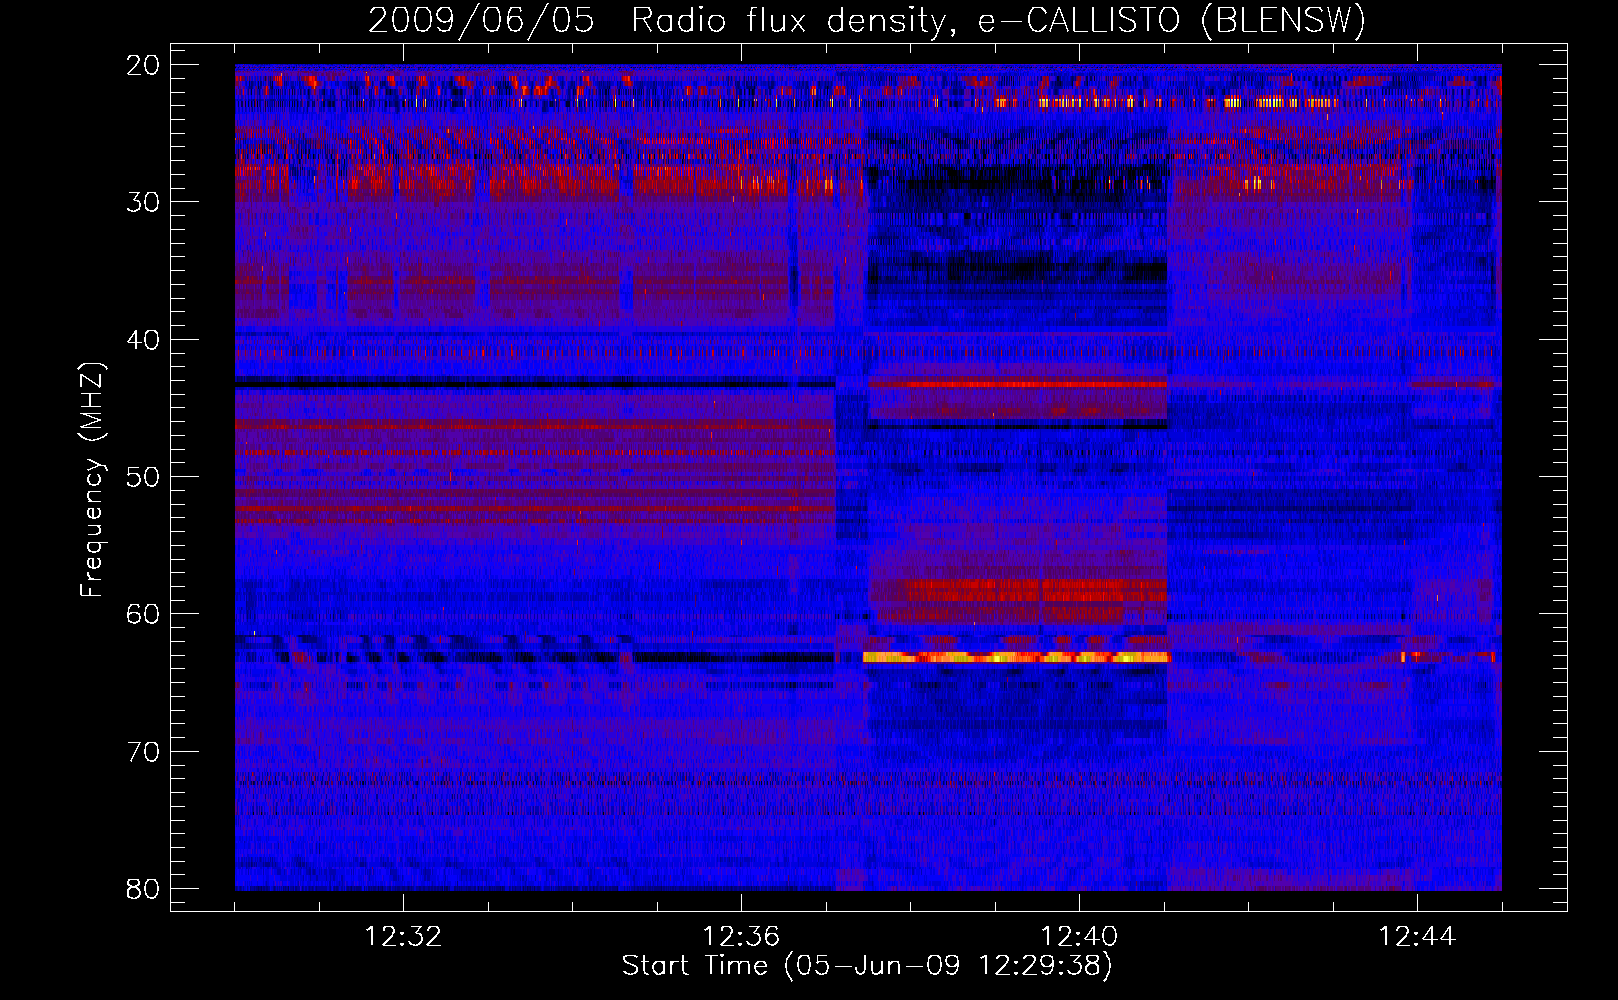This screenshot has width=1618, height=1000.
Task: Select the 'Frequency (MHZ)' y-axis label
Action: [92, 480]
